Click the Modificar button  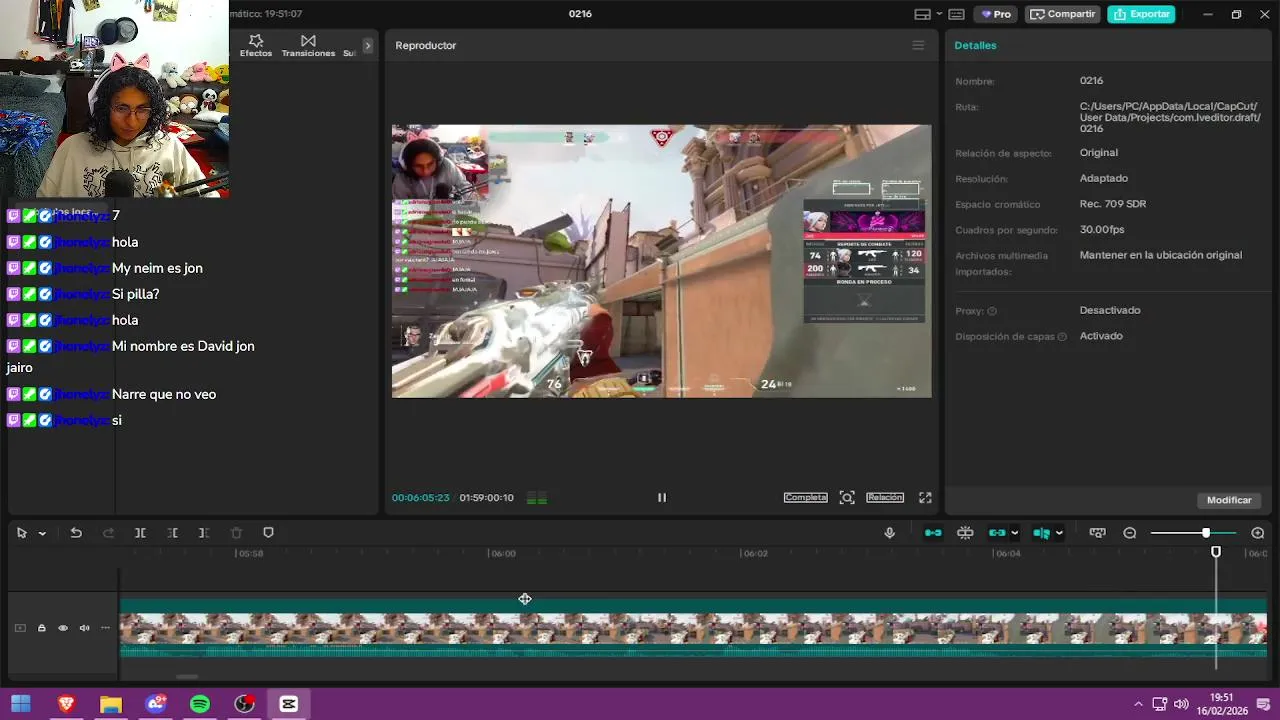pos(1229,500)
